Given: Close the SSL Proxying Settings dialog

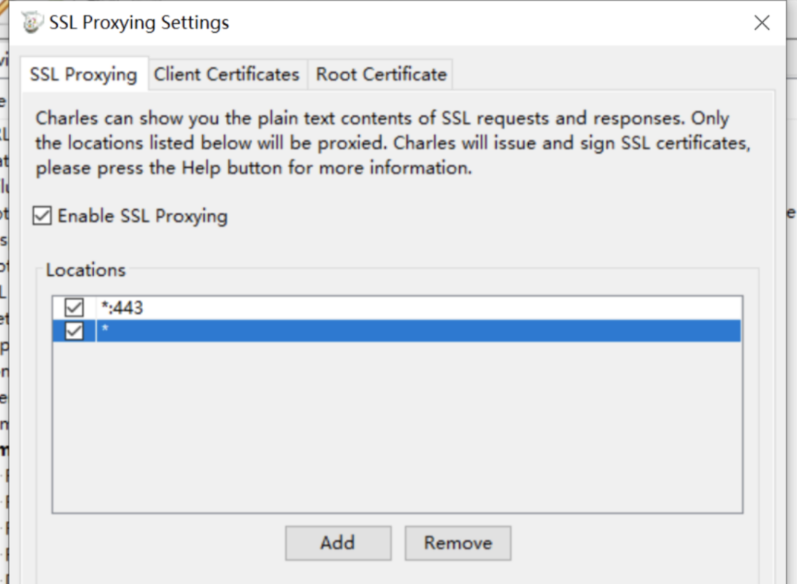Looking at the screenshot, I should point(761,22).
